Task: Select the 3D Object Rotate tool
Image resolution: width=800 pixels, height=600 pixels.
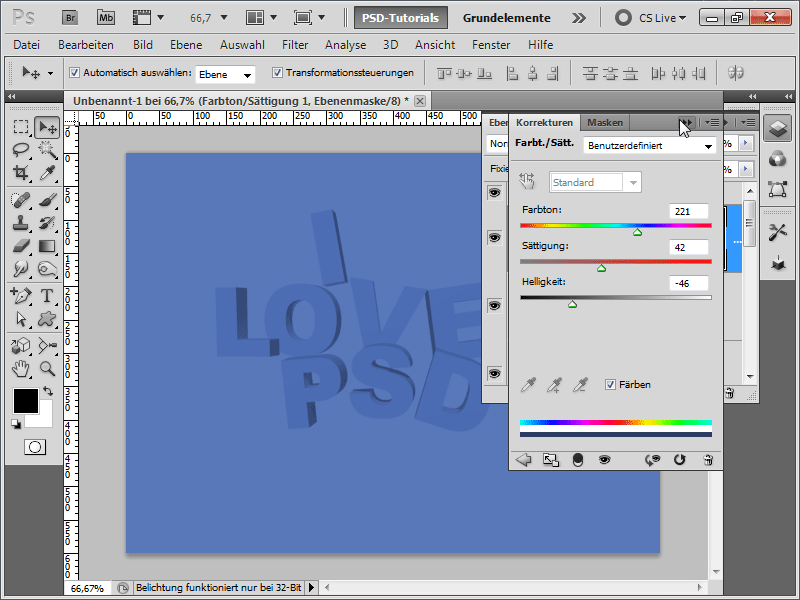Action: (21, 345)
